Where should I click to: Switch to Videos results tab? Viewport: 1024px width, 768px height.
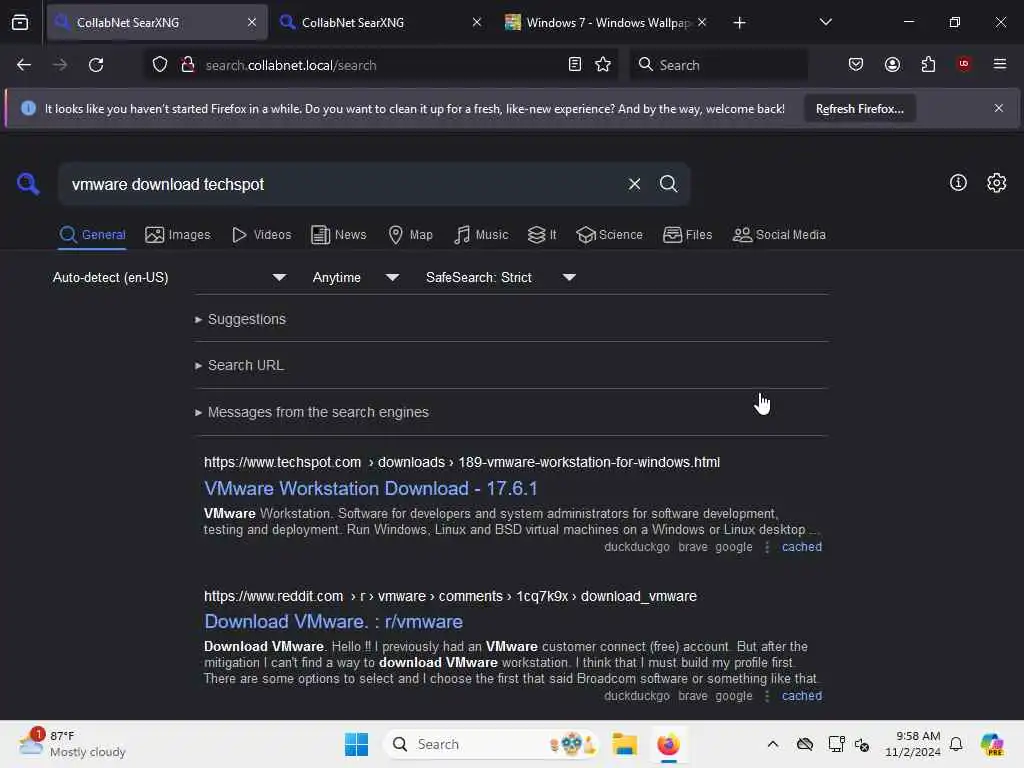coord(261,235)
